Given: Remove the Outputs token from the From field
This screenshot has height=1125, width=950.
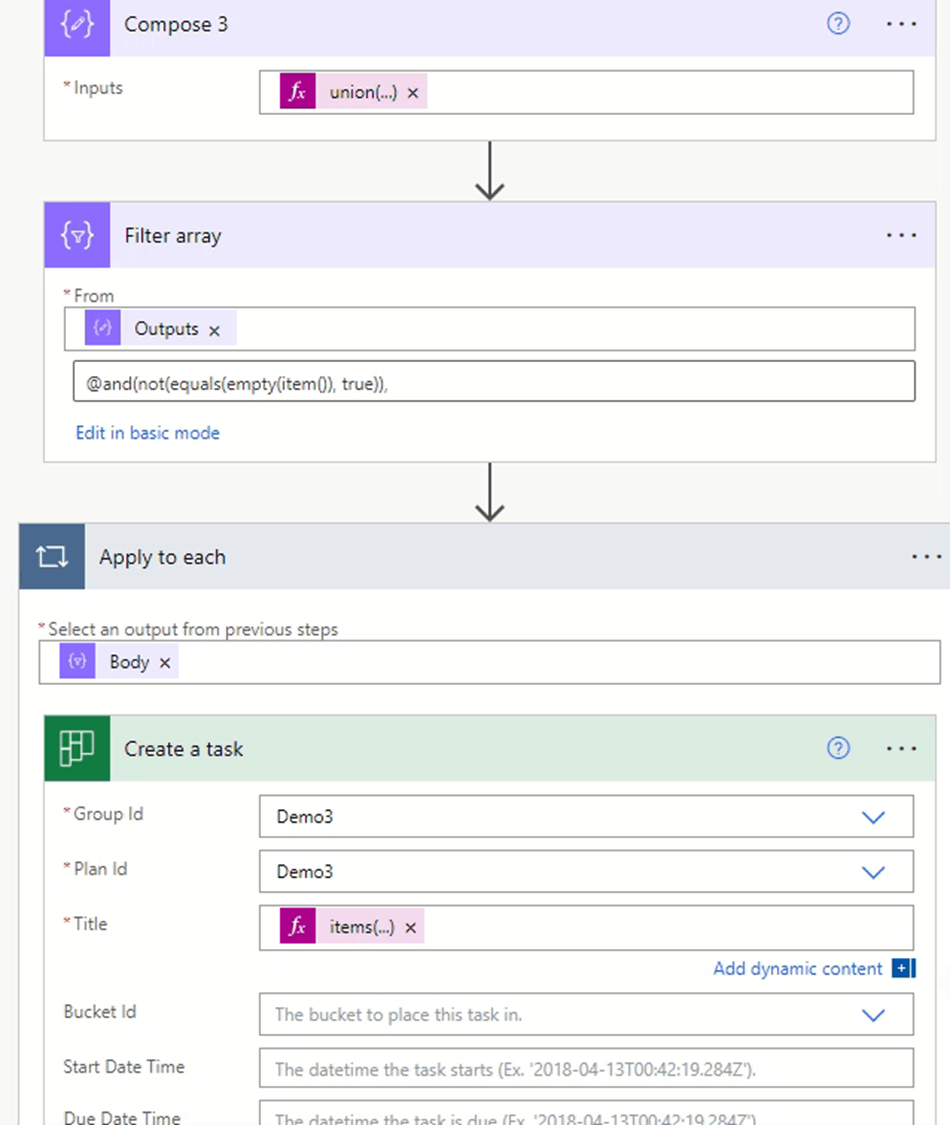Looking at the screenshot, I should tap(213, 328).
